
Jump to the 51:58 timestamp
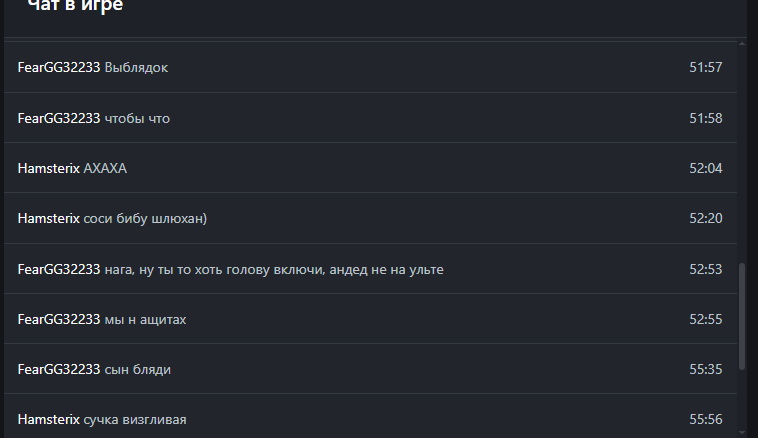click(705, 118)
